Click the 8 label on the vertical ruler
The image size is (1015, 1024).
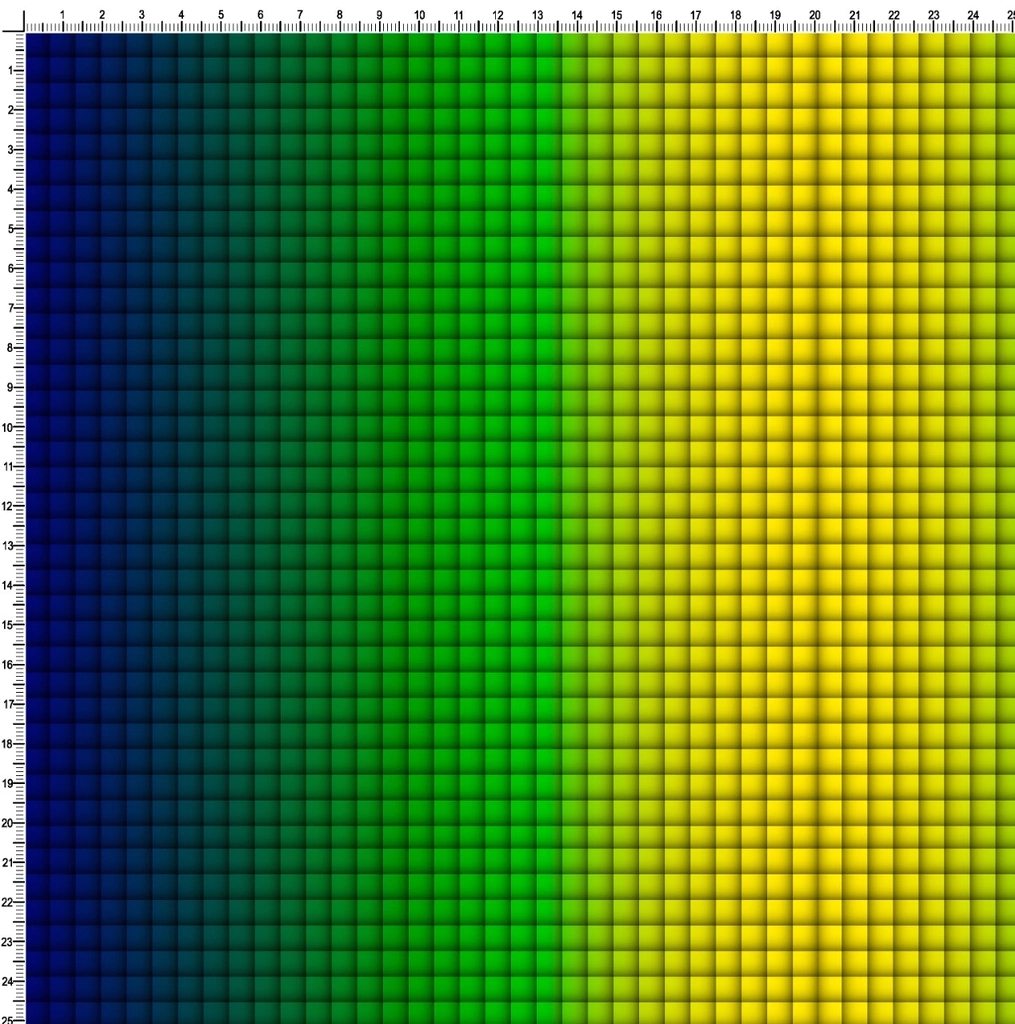click(10, 347)
